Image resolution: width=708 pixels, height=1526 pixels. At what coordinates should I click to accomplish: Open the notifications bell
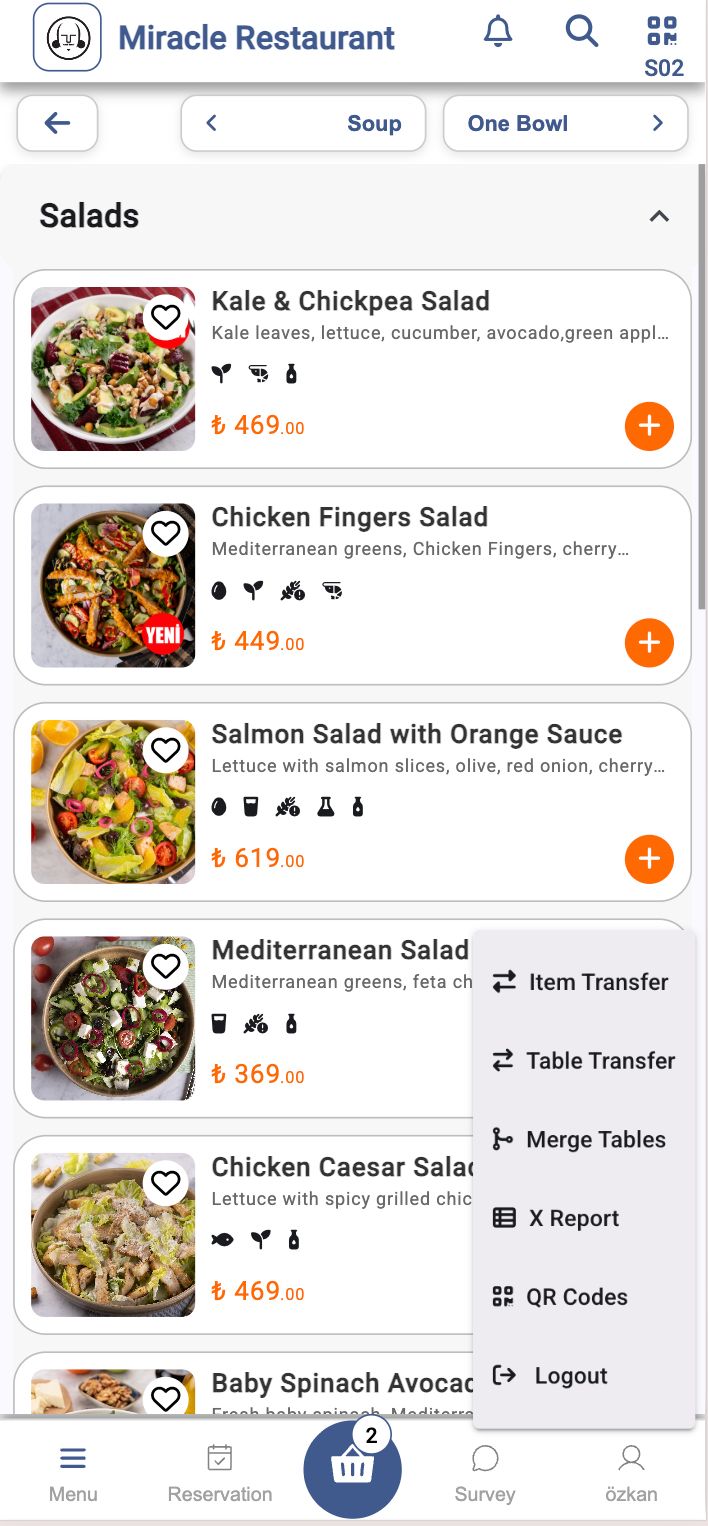[x=498, y=32]
